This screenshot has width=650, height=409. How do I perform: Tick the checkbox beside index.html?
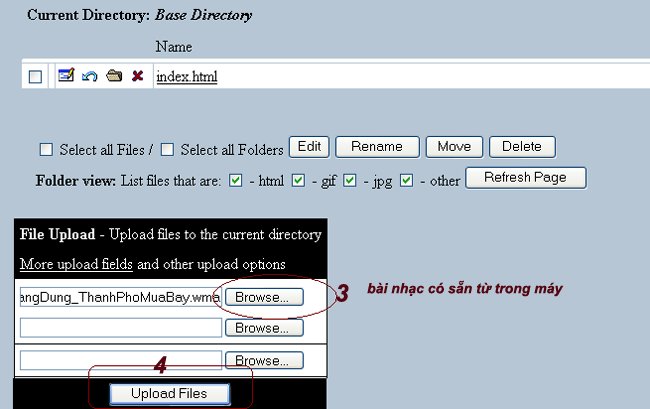tap(35, 77)
